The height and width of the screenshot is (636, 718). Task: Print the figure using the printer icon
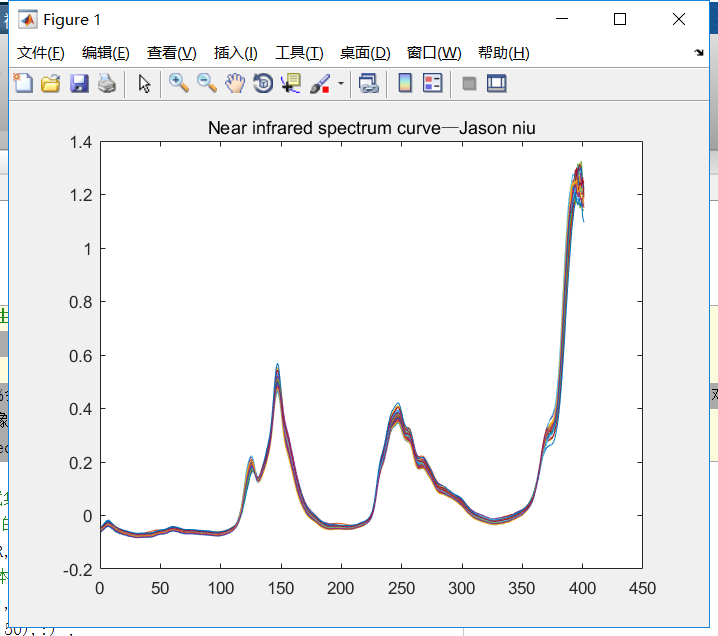click(x=107, y=84)
